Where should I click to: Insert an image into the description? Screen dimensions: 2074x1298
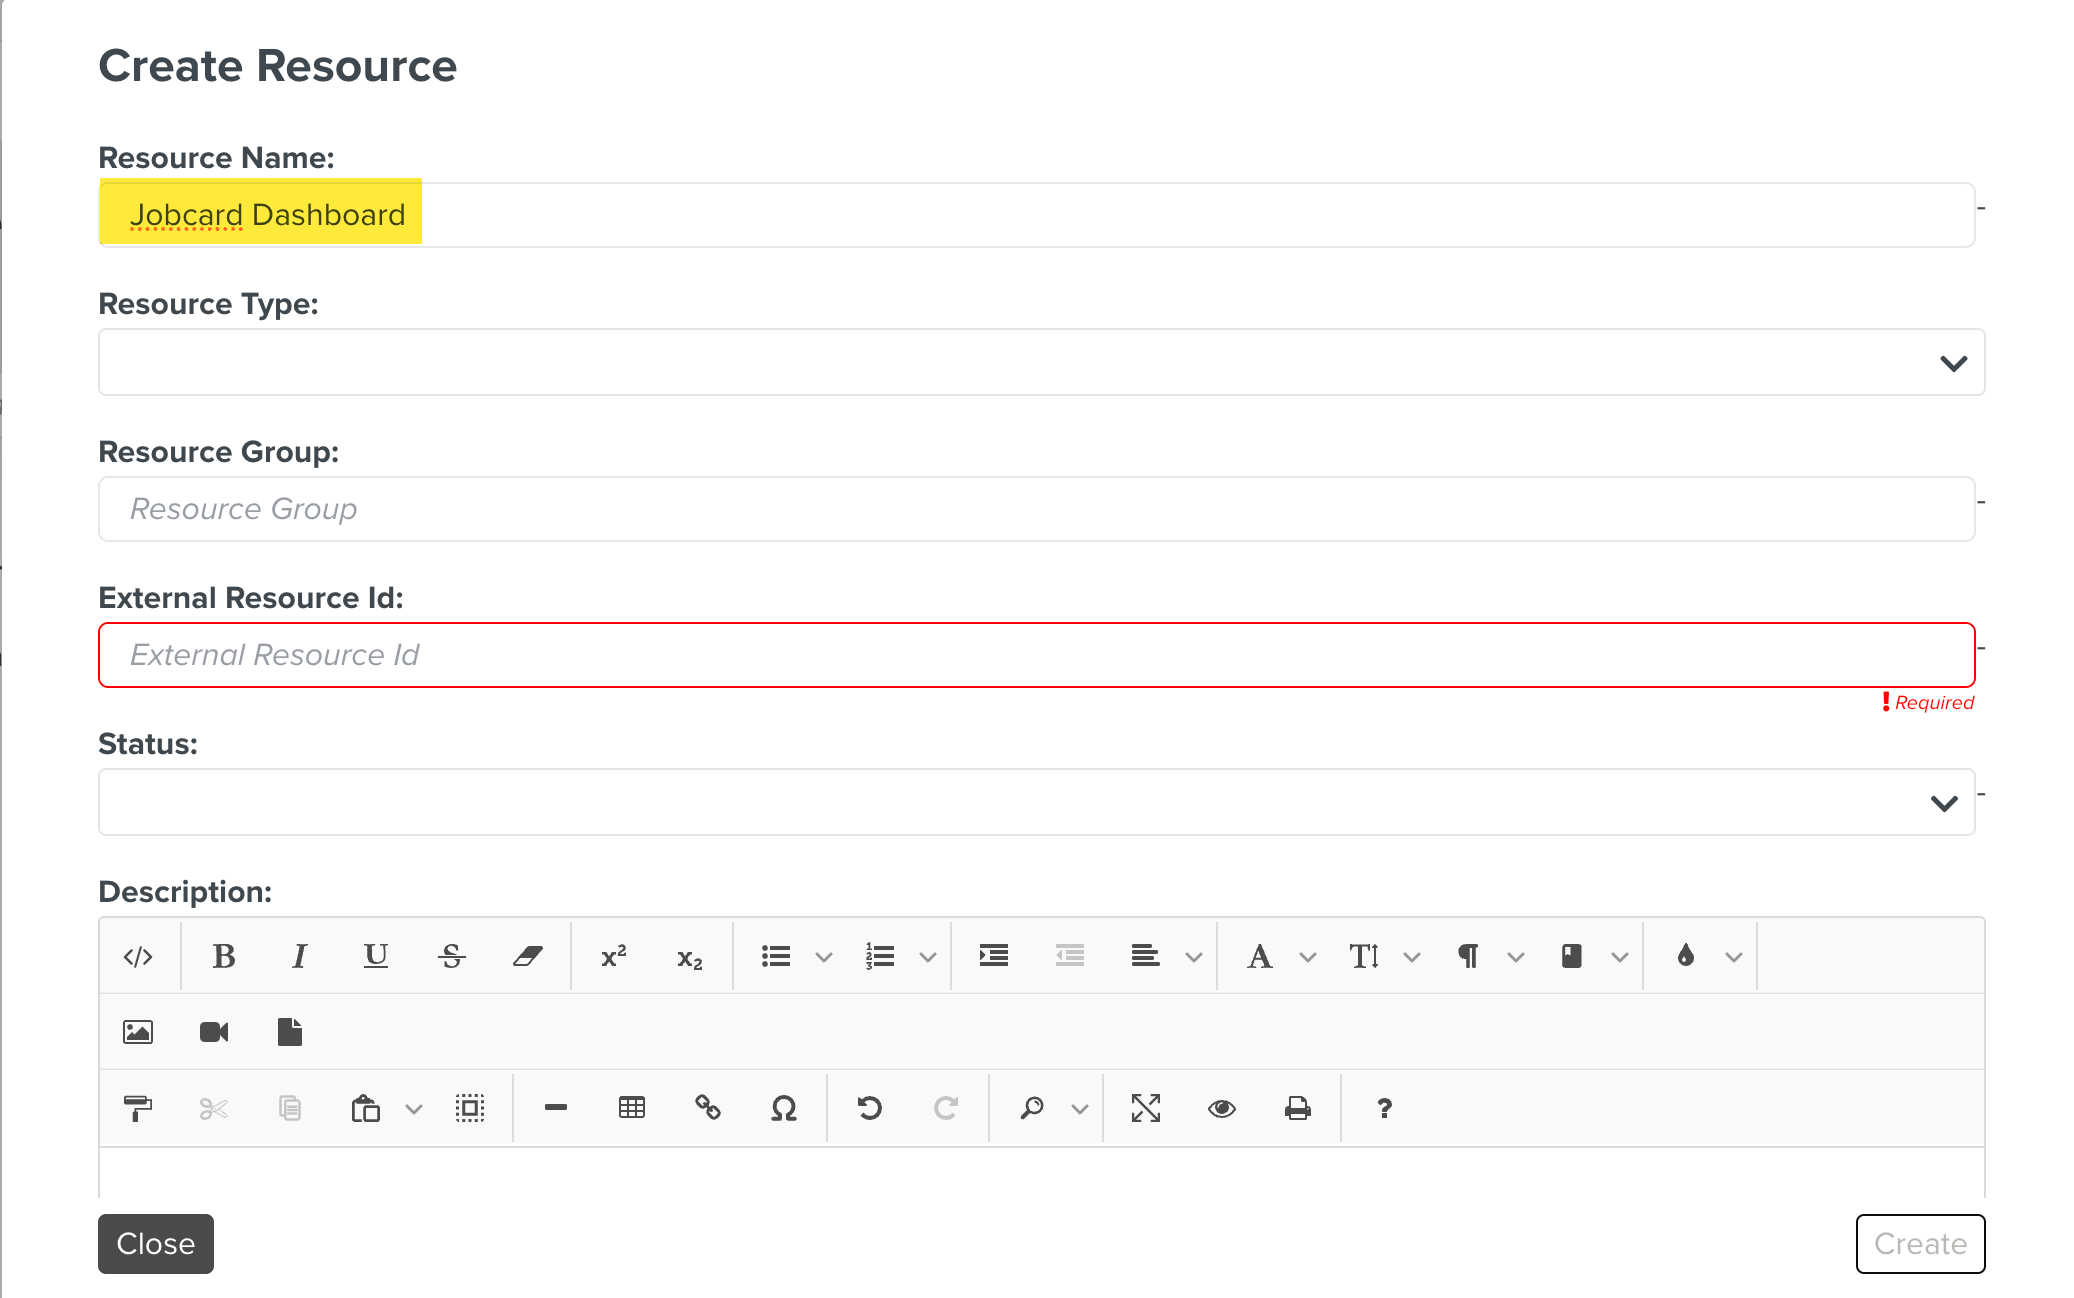click(138, 1032)
